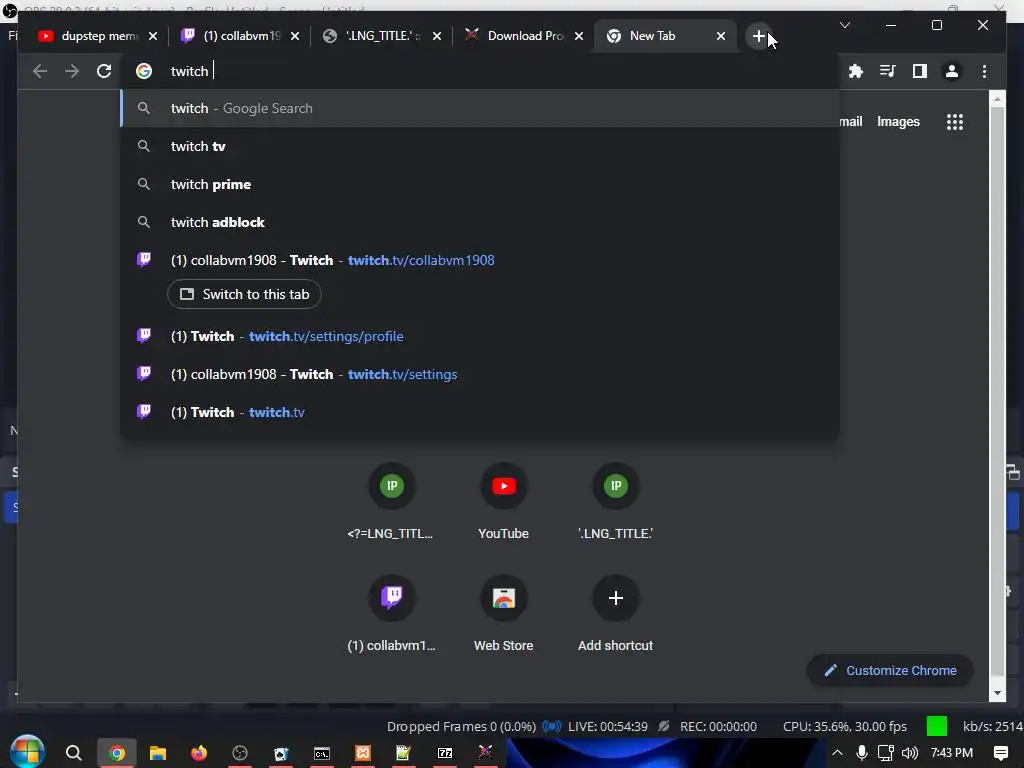Open File Explorer from the taskbar
The height and width of the screenshot is (768, 1024).
pos(158,753)
